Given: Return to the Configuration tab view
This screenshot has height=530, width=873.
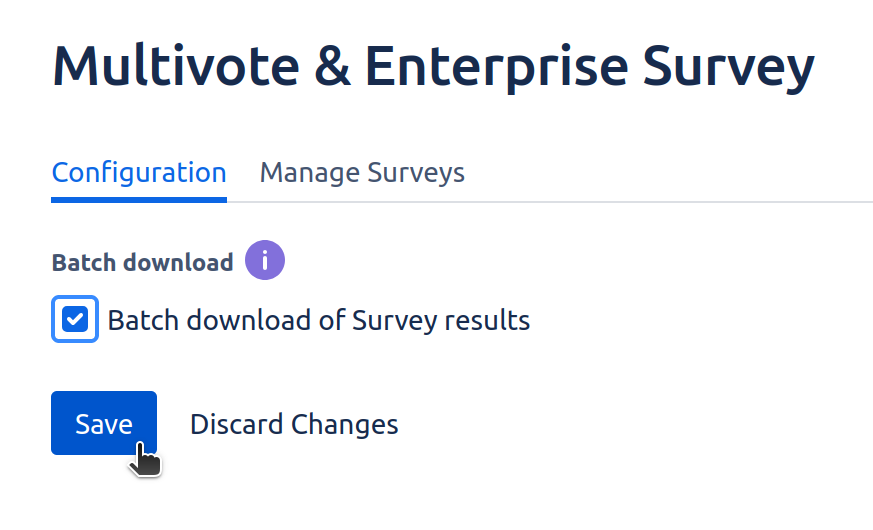Looking at the screenshot, I should click(139, 173).
